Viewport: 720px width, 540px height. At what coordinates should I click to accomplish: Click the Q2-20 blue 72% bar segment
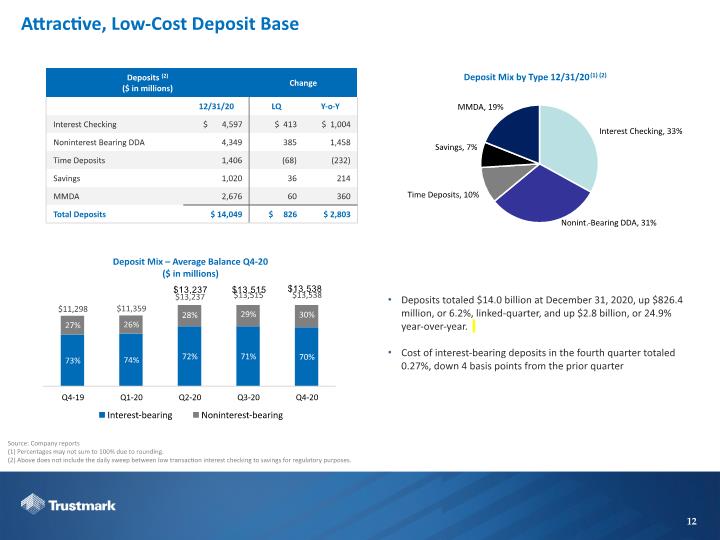click(190, 356)
